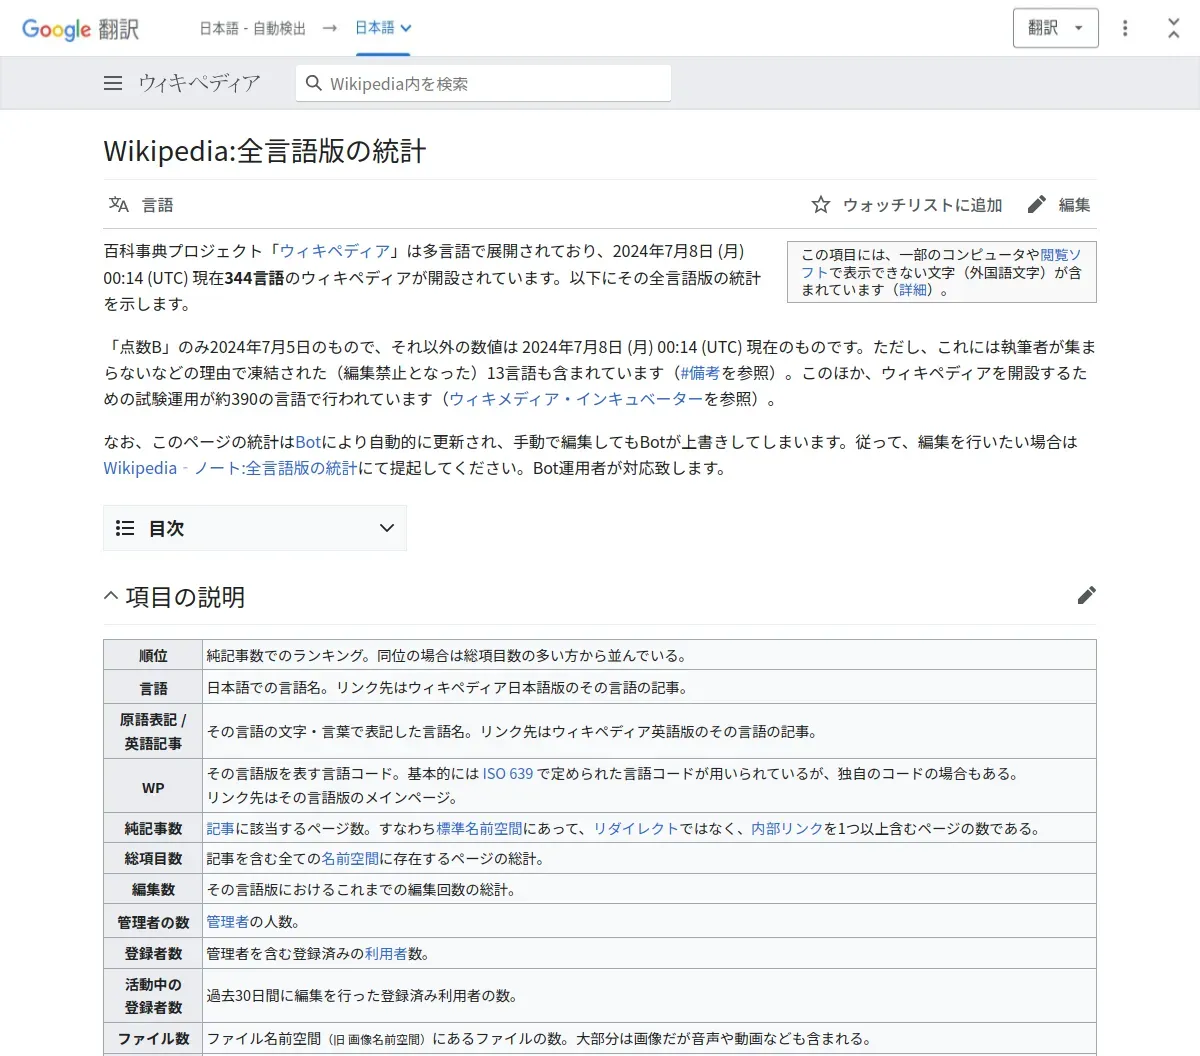The width and height of the screenshot is (1200, 1056).
Task: Select 日本語 - 自動検出 source language
Action: [252, 28]
